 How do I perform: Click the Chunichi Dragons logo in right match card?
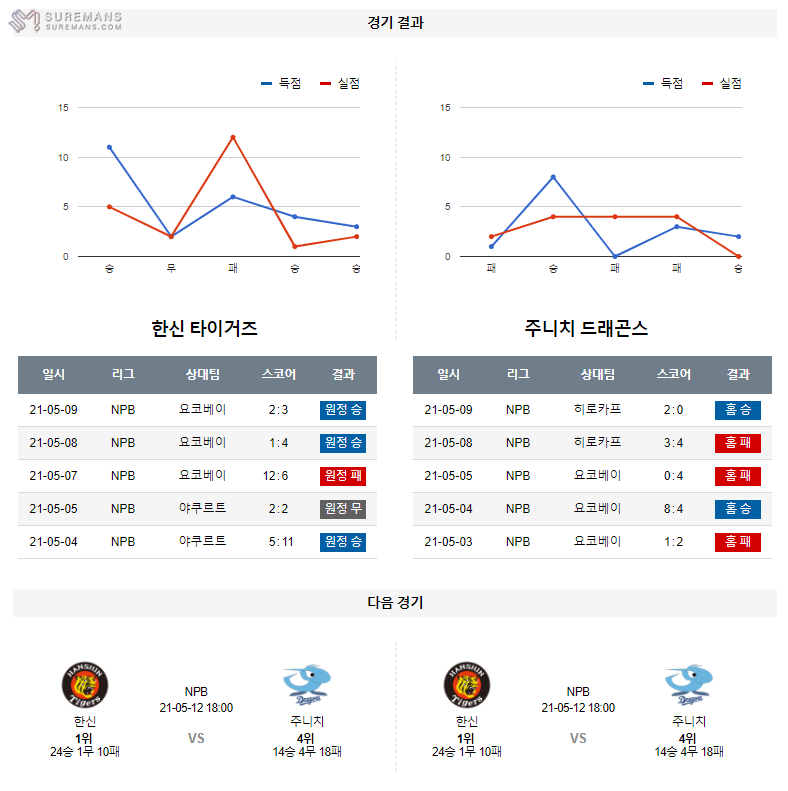pyautogui.click(x=688, y=684)
